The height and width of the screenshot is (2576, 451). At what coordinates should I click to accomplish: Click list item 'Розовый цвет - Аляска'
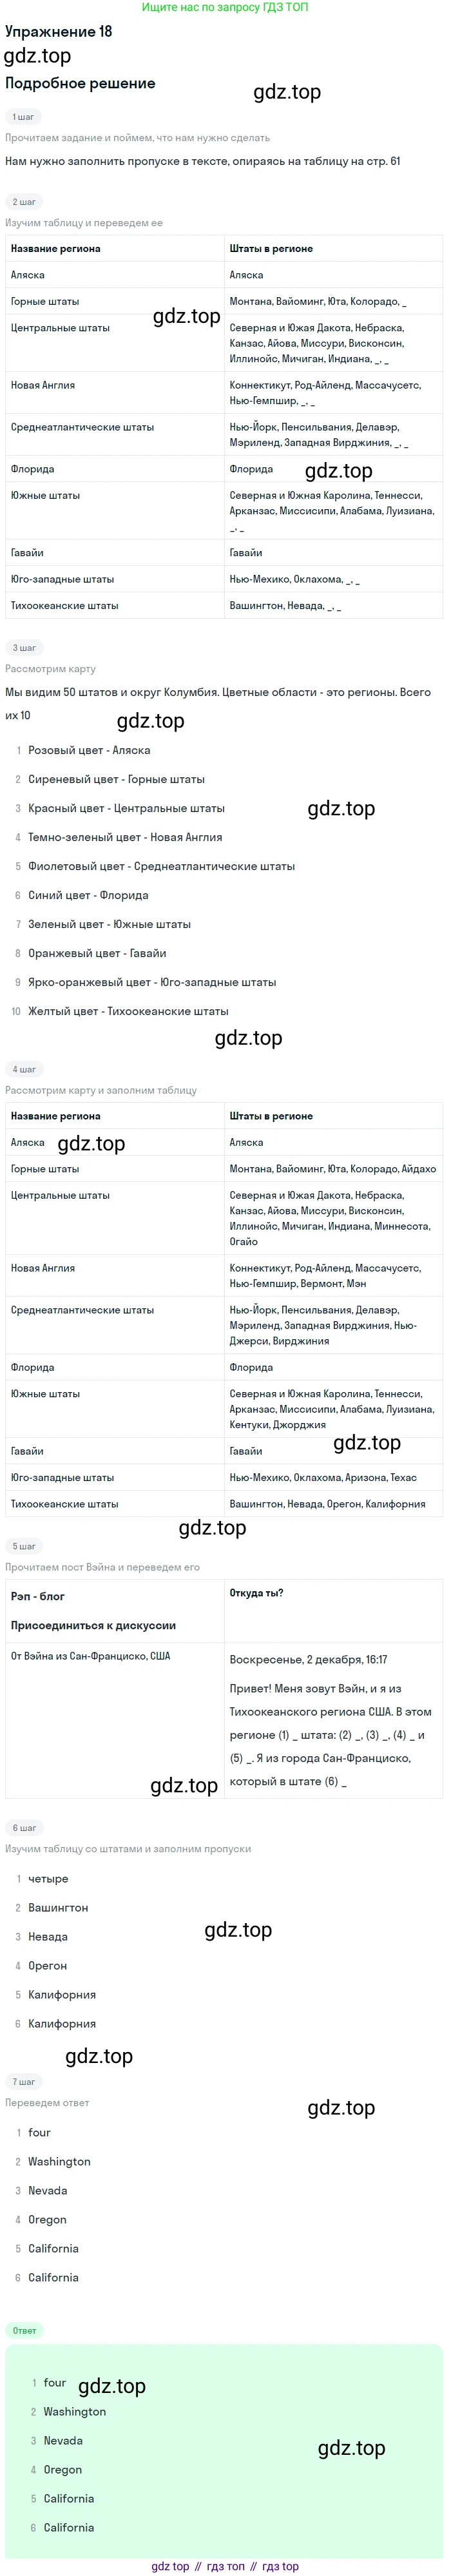click(89, 750)
